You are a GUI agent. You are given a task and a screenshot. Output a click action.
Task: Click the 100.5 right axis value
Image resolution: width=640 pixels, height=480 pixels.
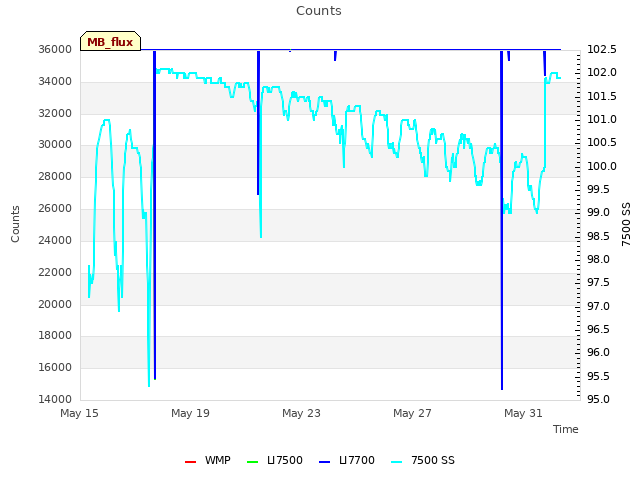(x=602, y=142)
